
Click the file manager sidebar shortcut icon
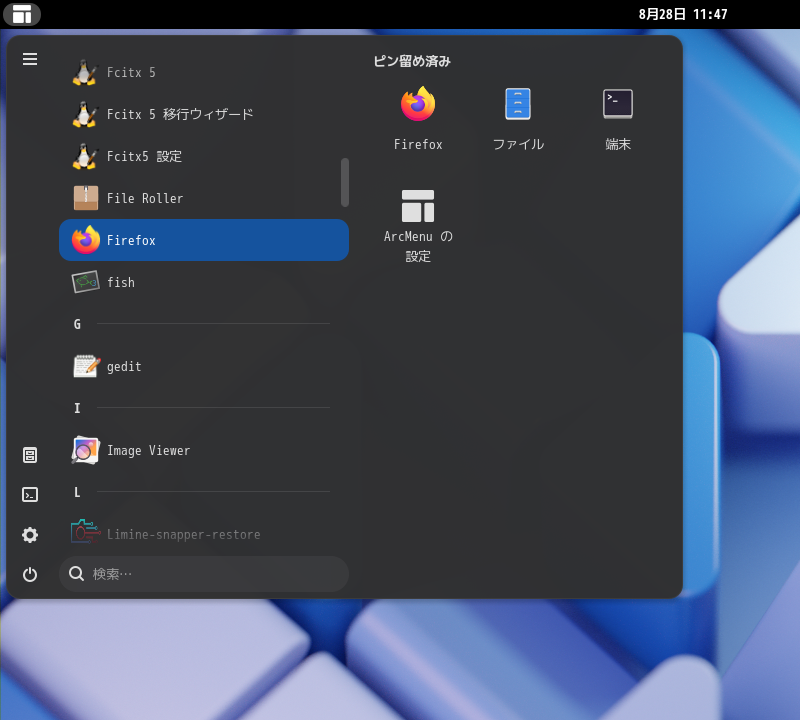pos(30,455)
